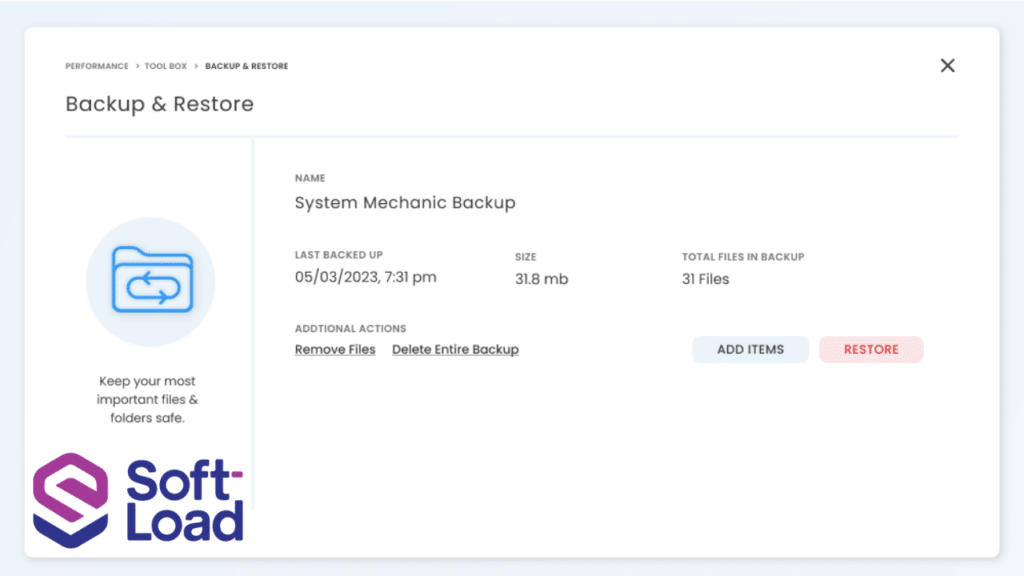Click the Soft-Load hexagon logo
Viewport: 1024px width, 576px height.
71,500
